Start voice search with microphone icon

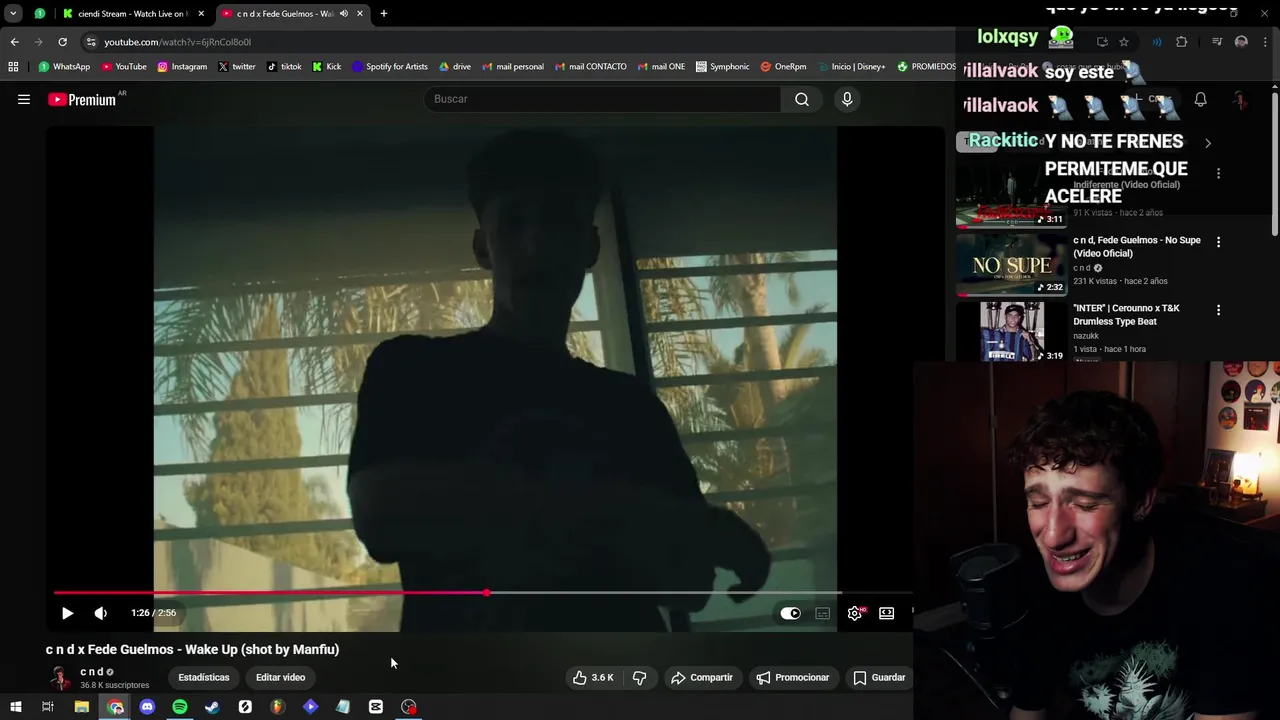coord(847,99)
